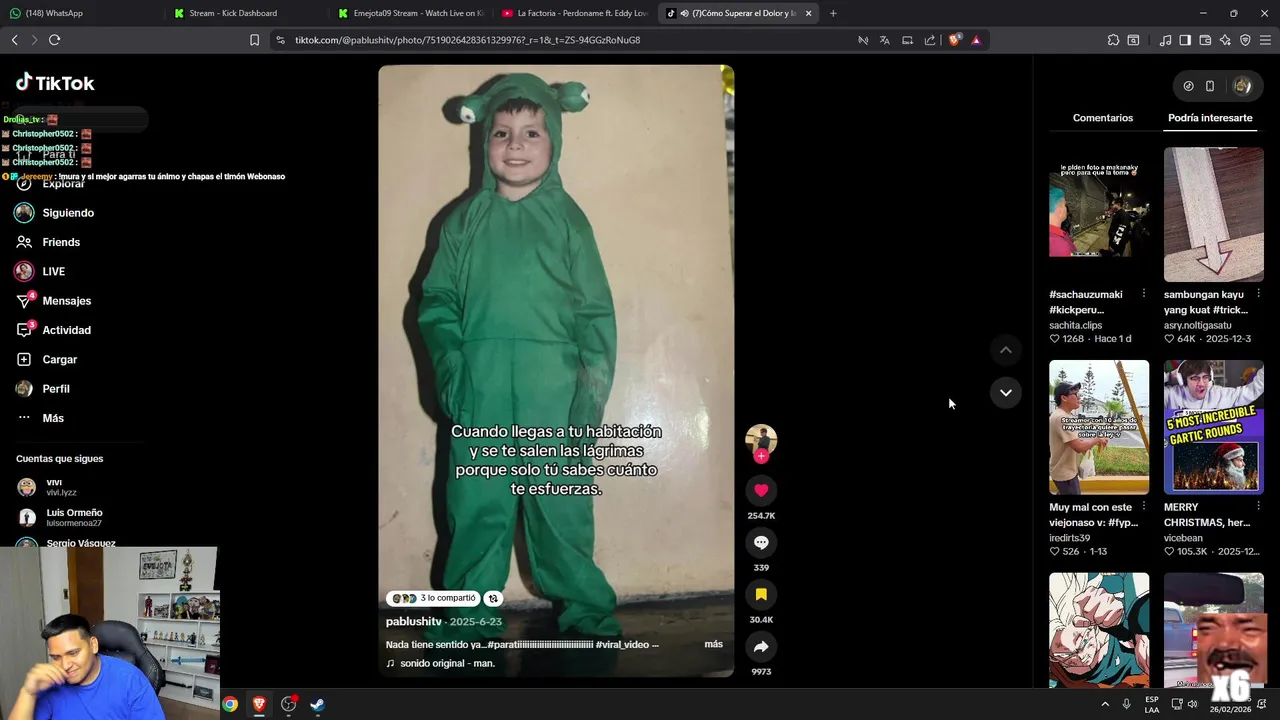Expand caption with the más link
The width and height of the screenshot is (1280, 720).
(713, 644)
